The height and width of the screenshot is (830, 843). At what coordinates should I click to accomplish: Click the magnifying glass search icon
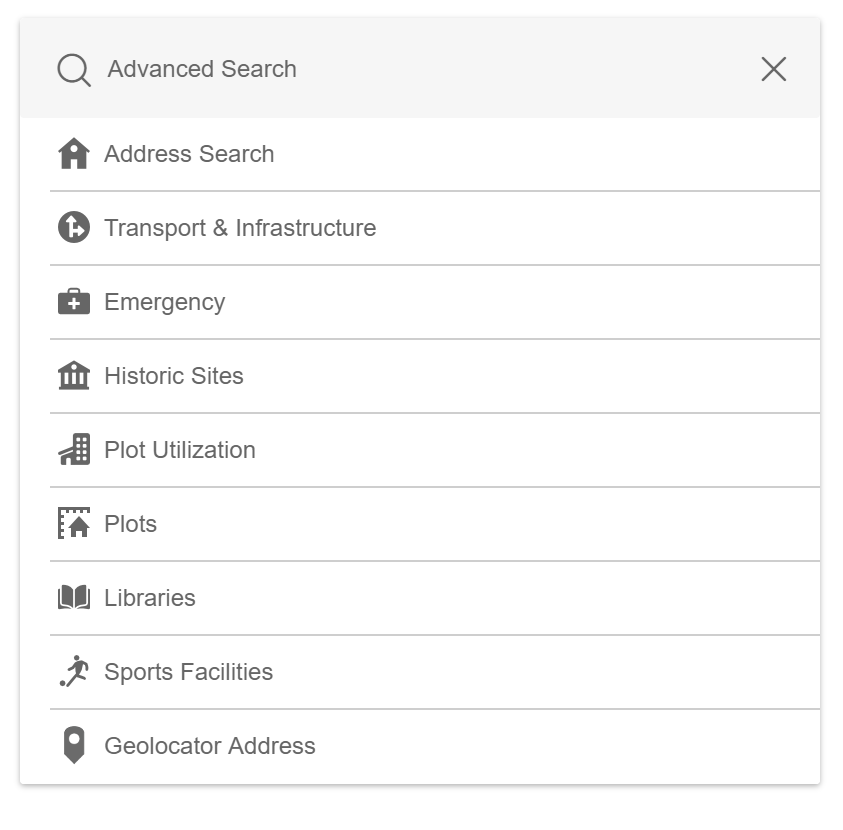73,70
